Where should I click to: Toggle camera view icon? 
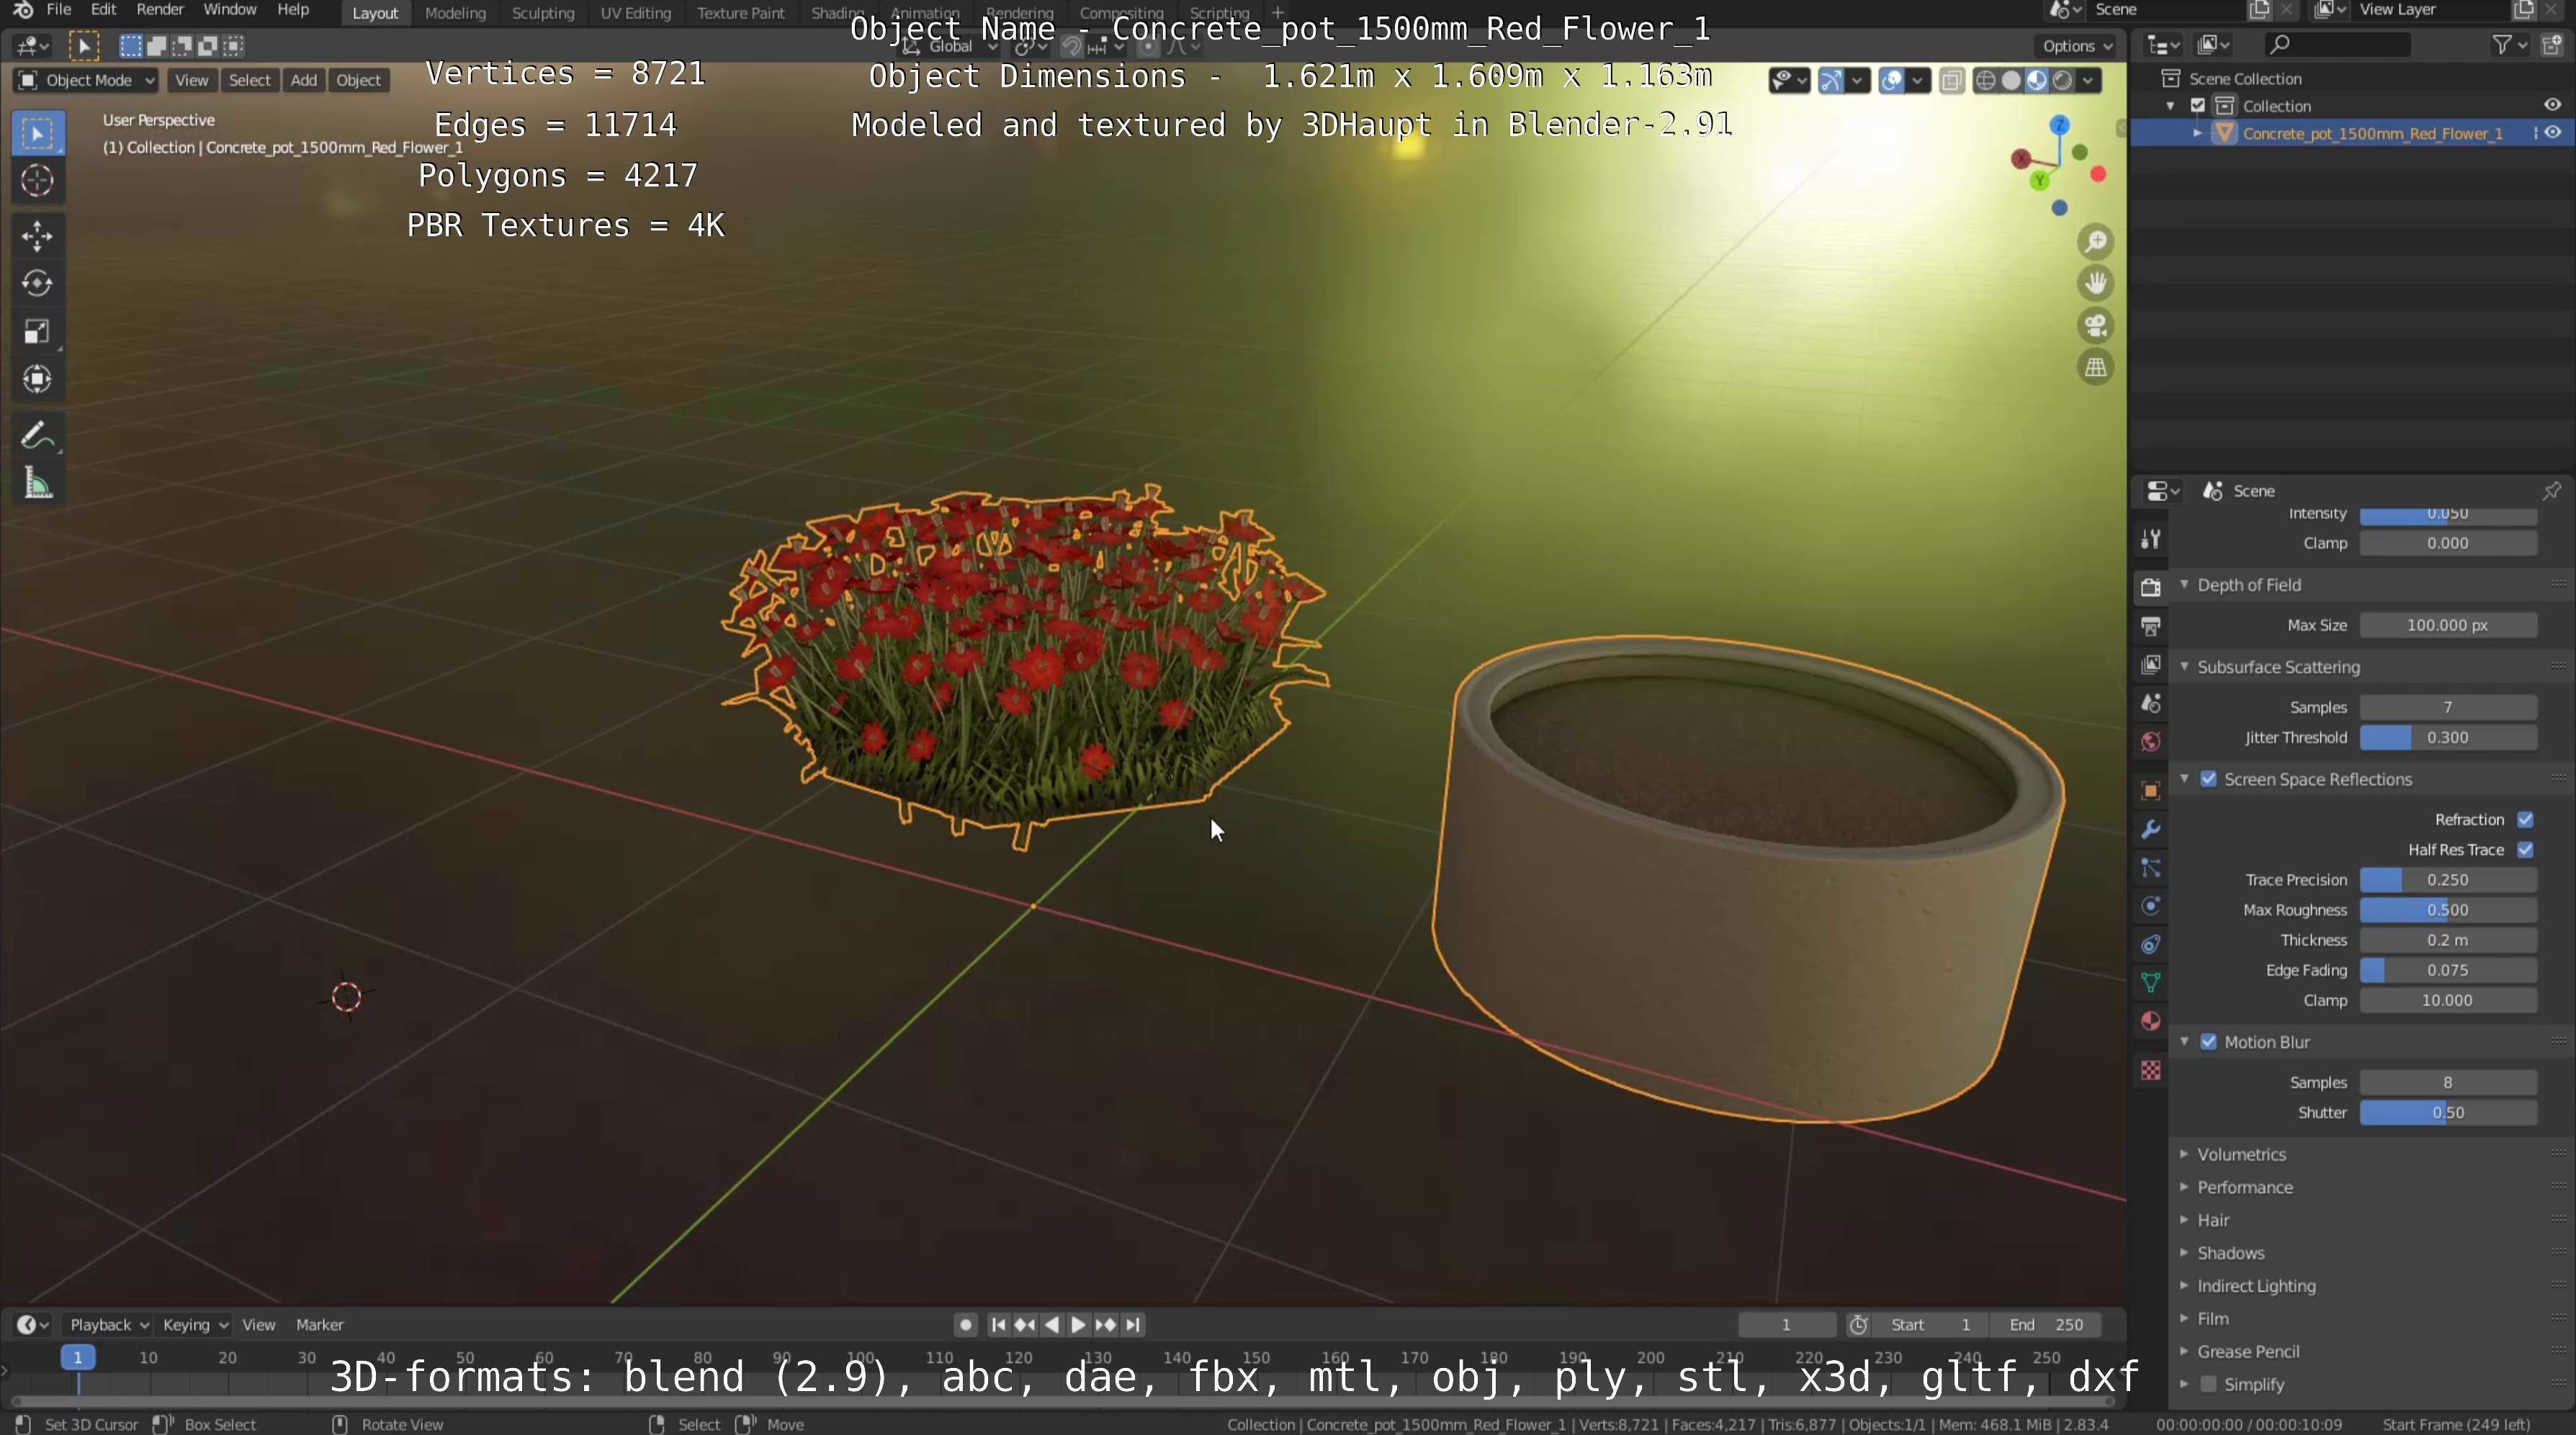[x=2096, y=326]
